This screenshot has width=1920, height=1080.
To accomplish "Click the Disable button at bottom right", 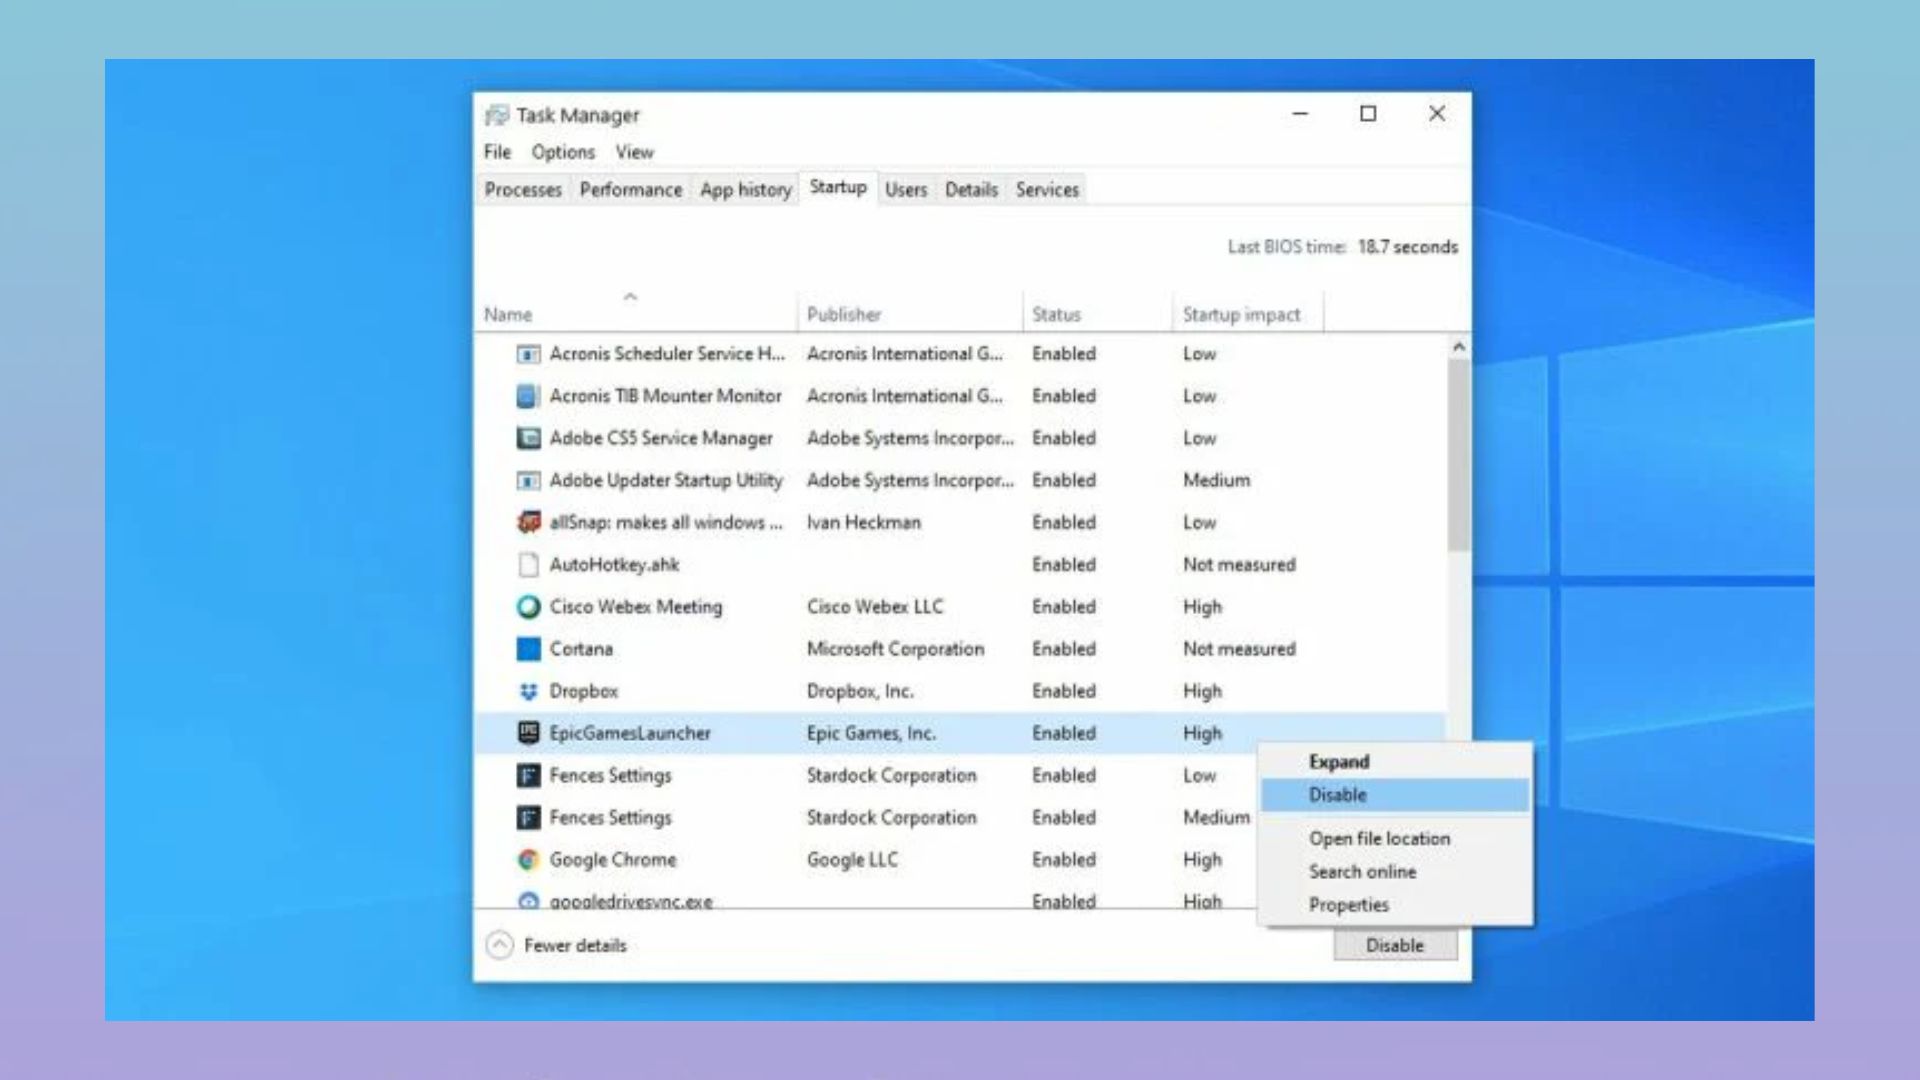I will click(x=1395, y=945).
